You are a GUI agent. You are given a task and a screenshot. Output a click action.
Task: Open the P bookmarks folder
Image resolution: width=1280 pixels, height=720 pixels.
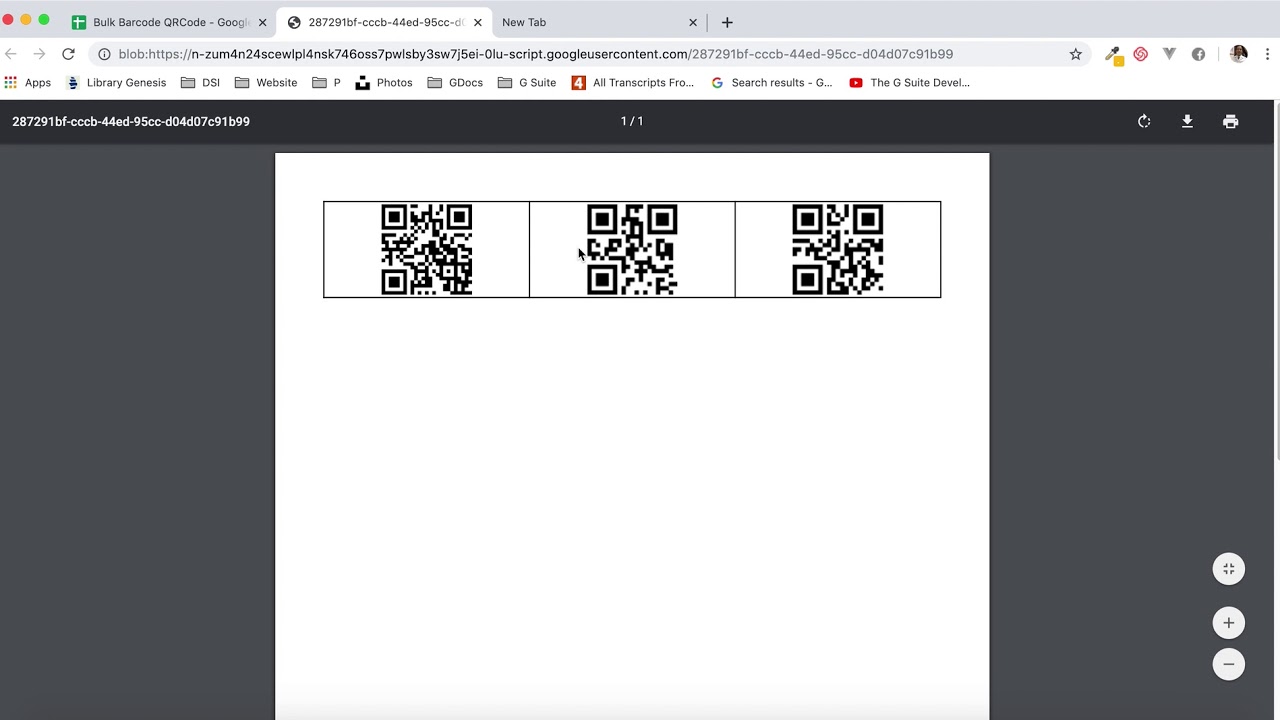[x=326, y=83]
